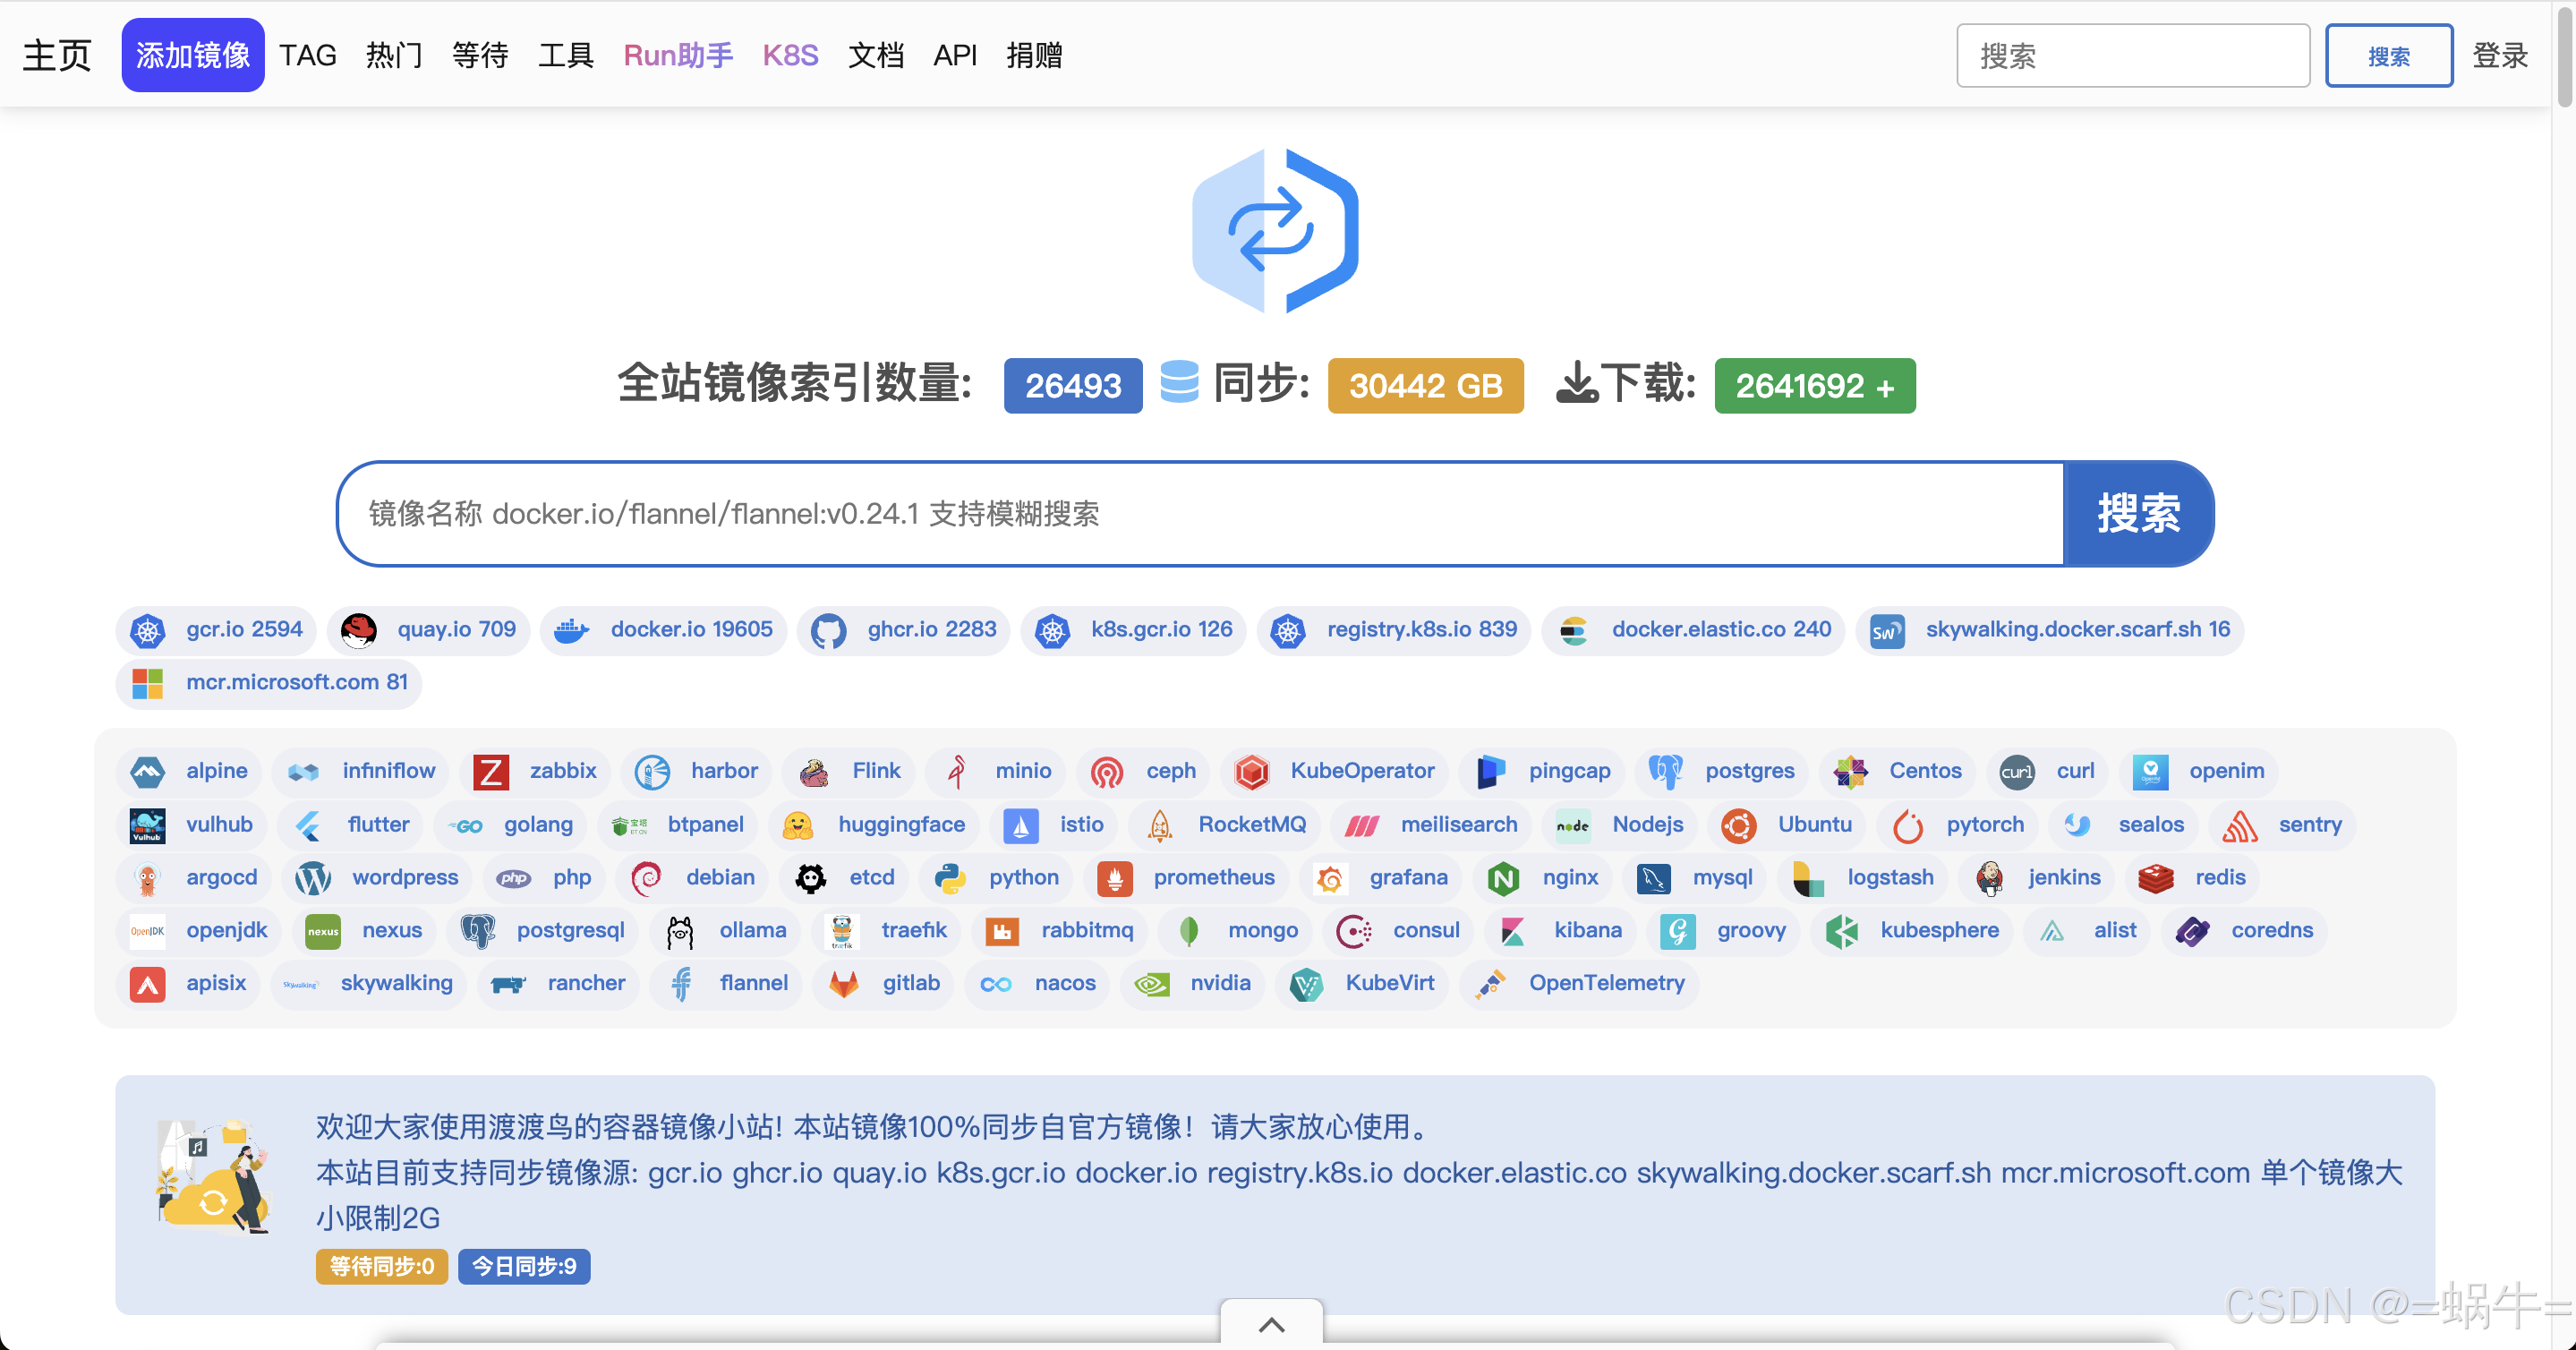The height and width of the screenshot is (1350, 2576).
Task: Click the top-right 搜索 text box
Action: tap(2132, 55)
